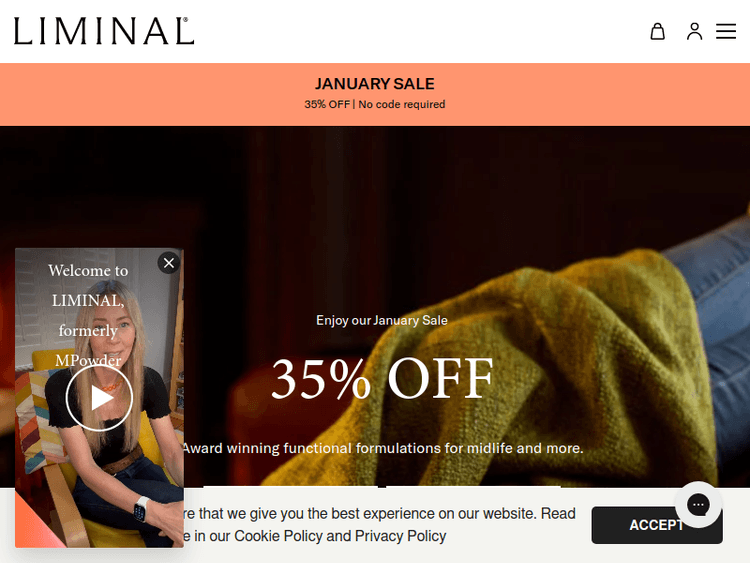This screenshot has width=750, height=563.
Task: Click the JANUARY SALE banner heading
Action: (375, 84)
